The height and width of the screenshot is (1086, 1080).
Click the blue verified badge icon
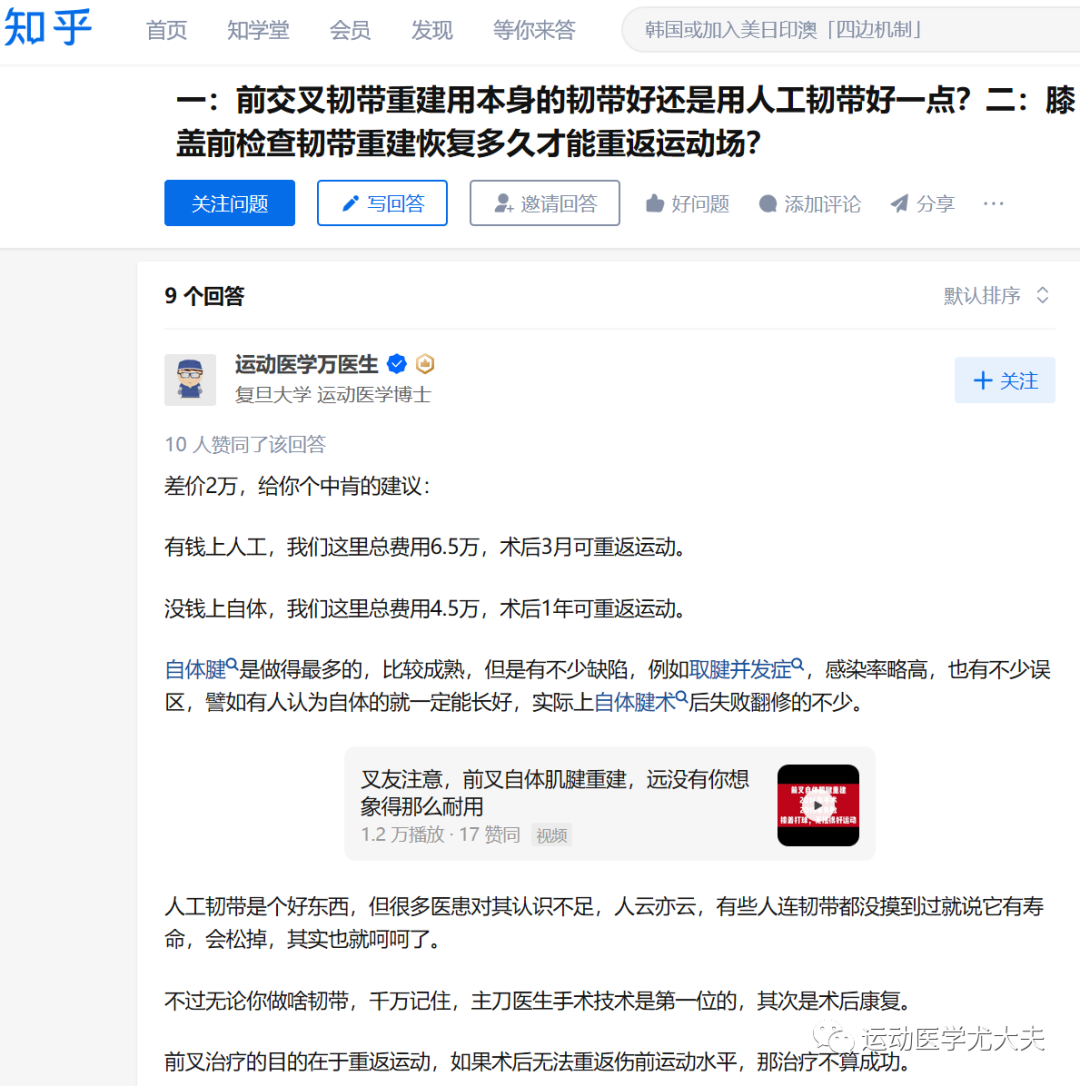click(x=397, y=363)
